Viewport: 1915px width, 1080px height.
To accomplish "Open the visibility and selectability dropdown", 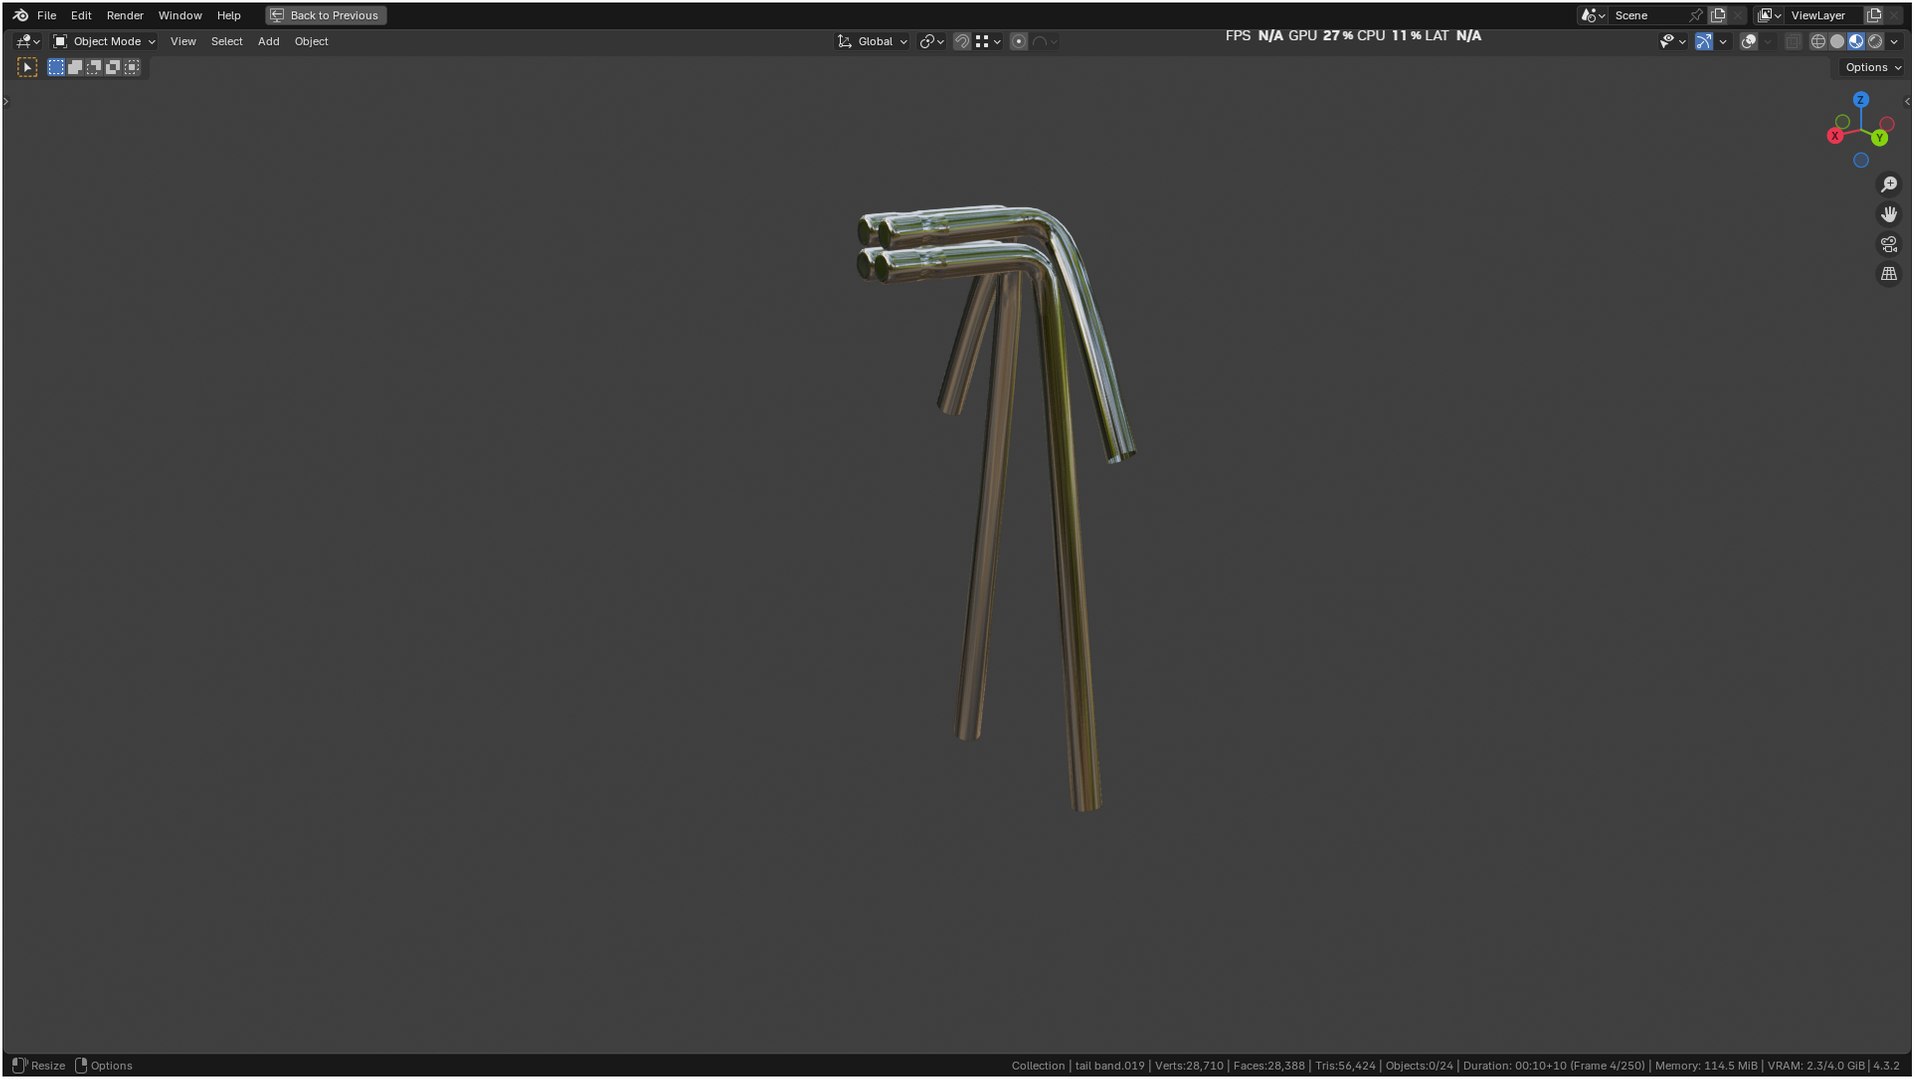I will [1672, 41].
